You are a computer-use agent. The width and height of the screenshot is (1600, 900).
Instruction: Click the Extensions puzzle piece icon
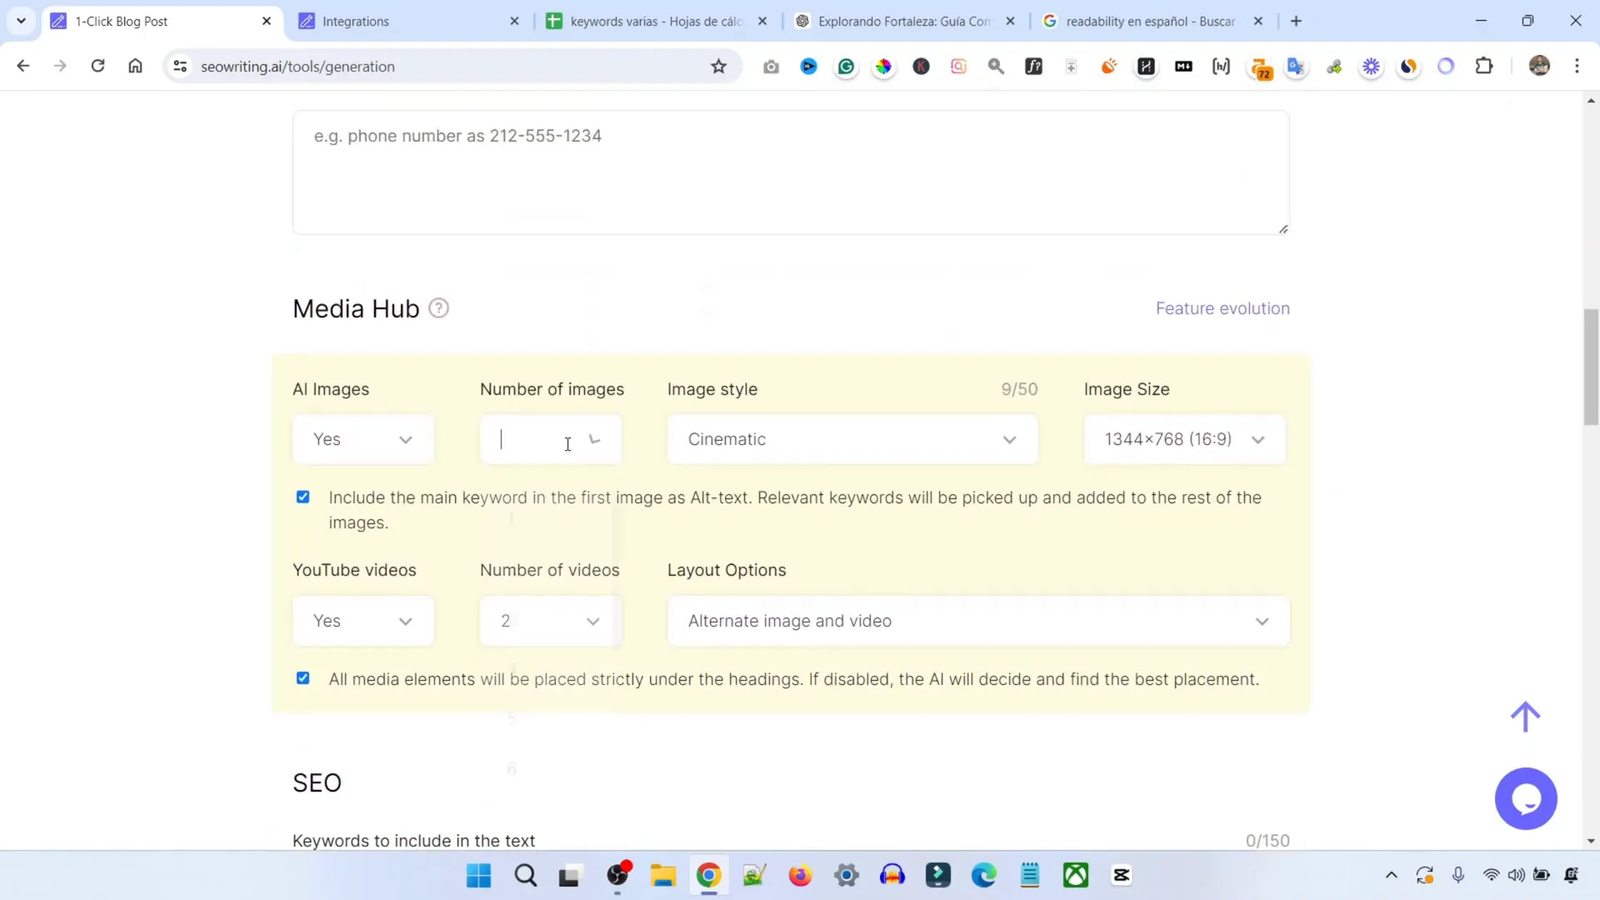[x=1484, y=66]
